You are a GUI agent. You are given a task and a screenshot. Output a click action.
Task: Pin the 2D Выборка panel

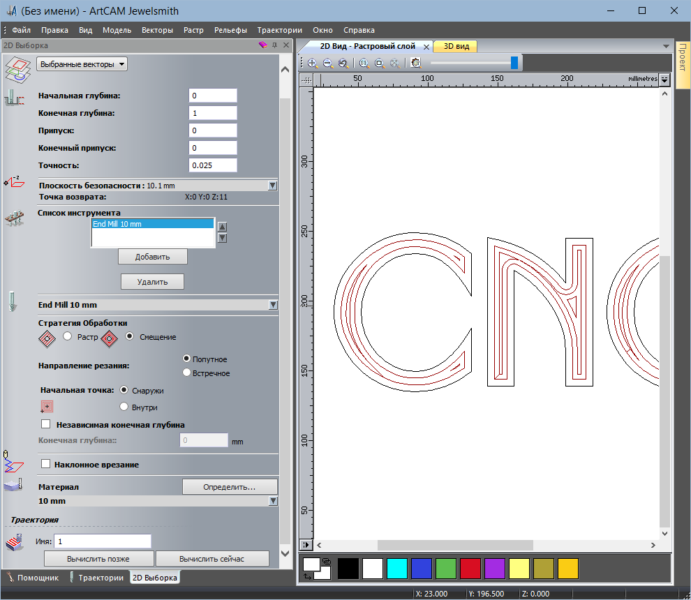(275, 45)
